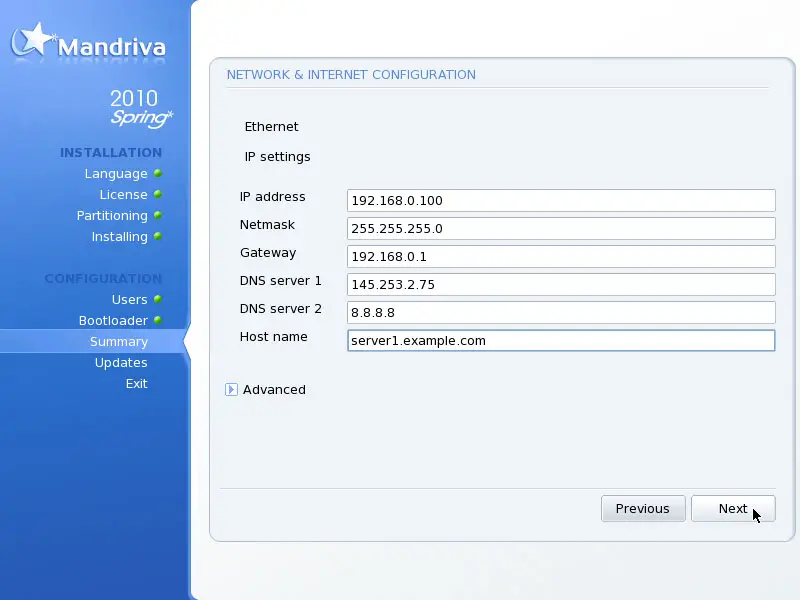Click the Next button
This screenshot has height=600, width=800.
tap(733, 509)
